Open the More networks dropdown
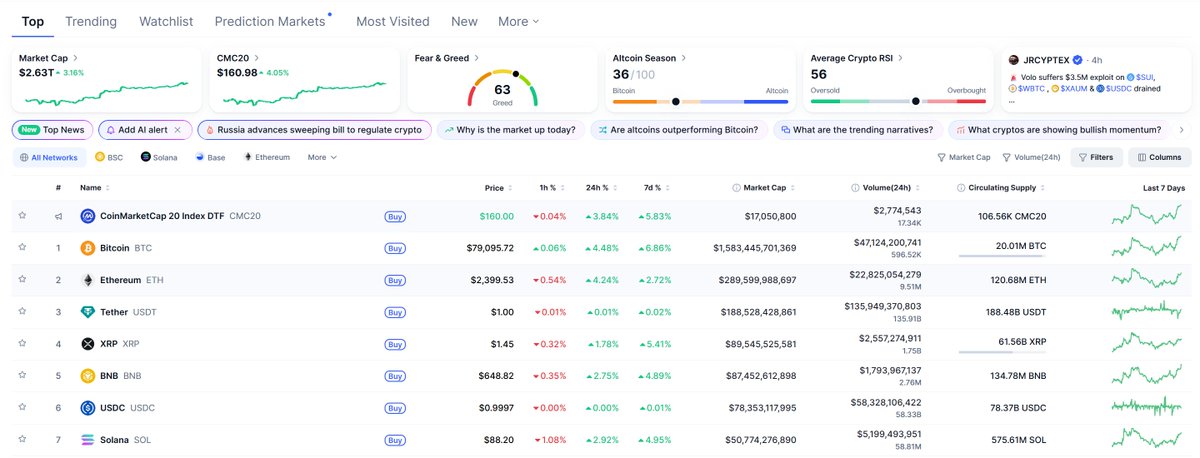 click(x=321, y=157)
